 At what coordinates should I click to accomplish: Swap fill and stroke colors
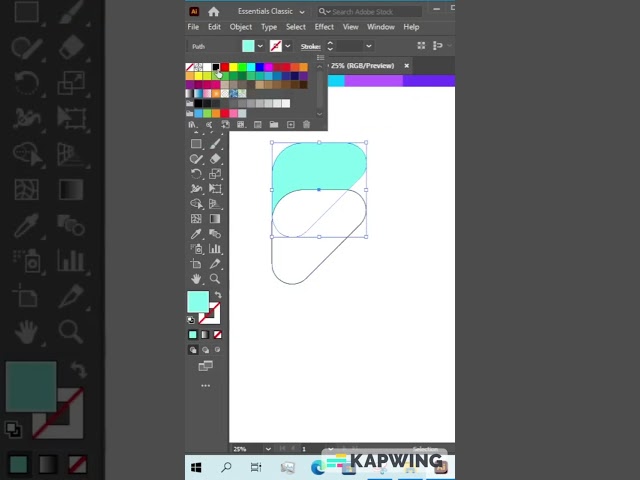tap(218, 295)
